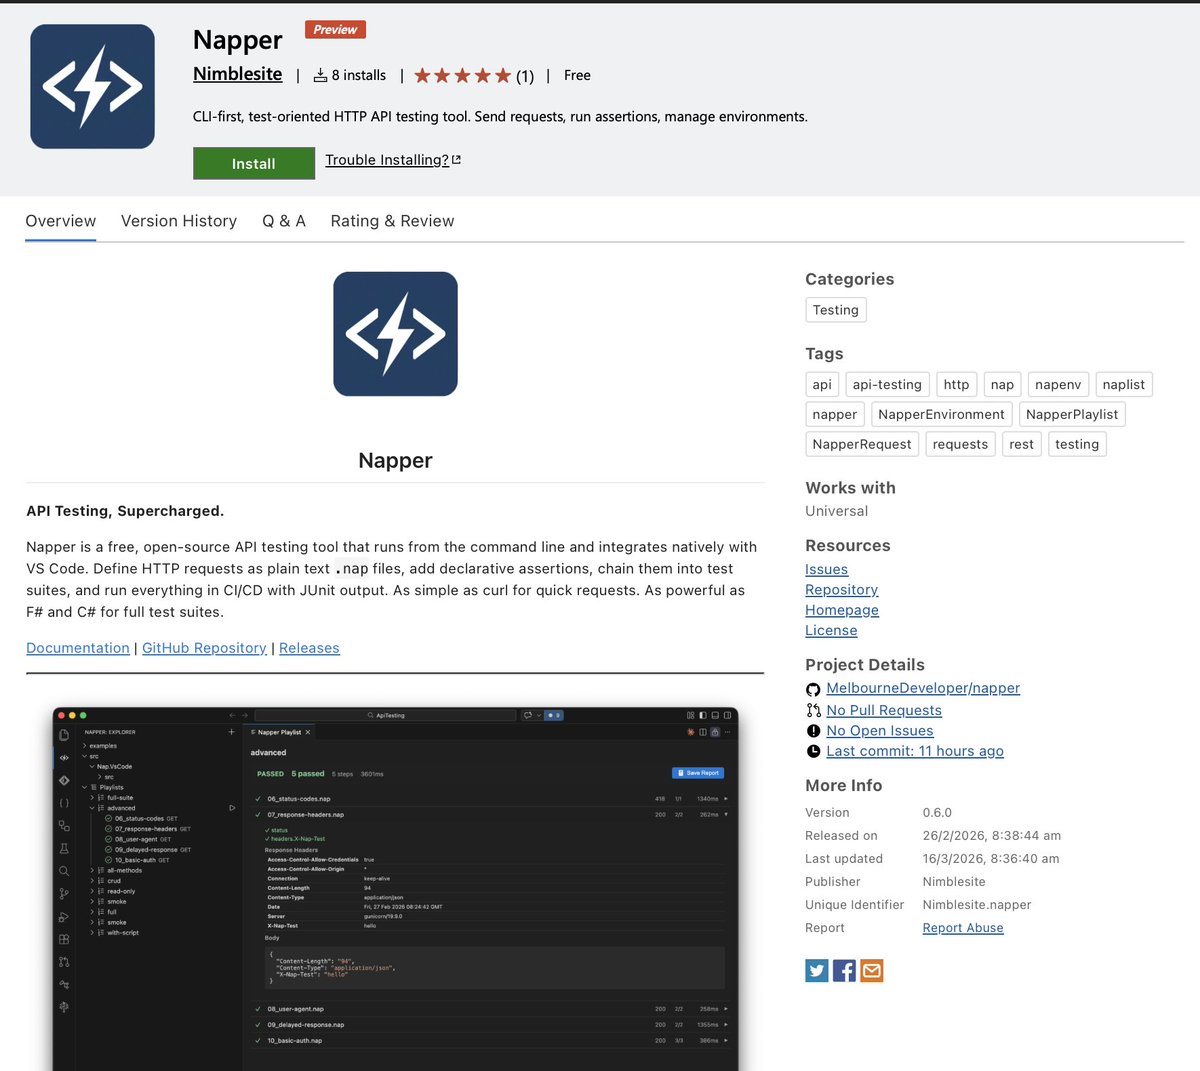Collapse 07_response-headers.nap result row arrow
This screenshot has height=1071, width=1200.
[725, 815]
